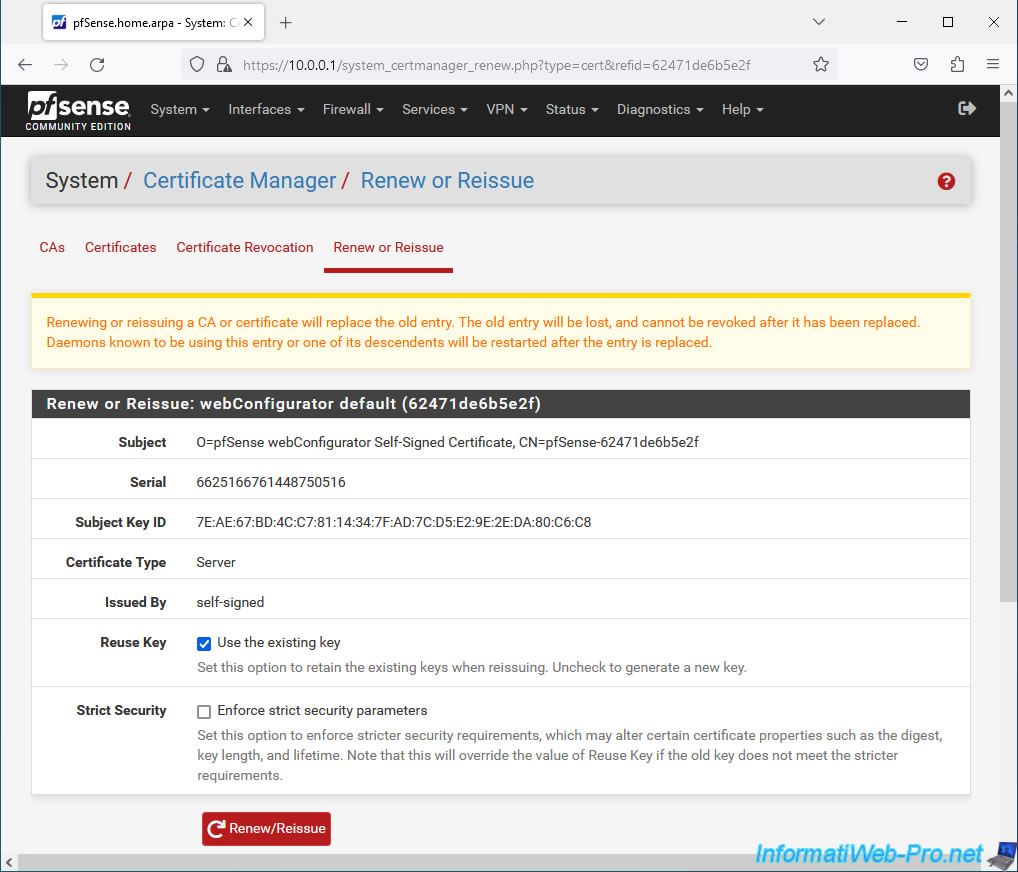This screenshot has width=1018, height=872.
Task: Reload the page with the refresh icon
Action: (x=97, y=64)
